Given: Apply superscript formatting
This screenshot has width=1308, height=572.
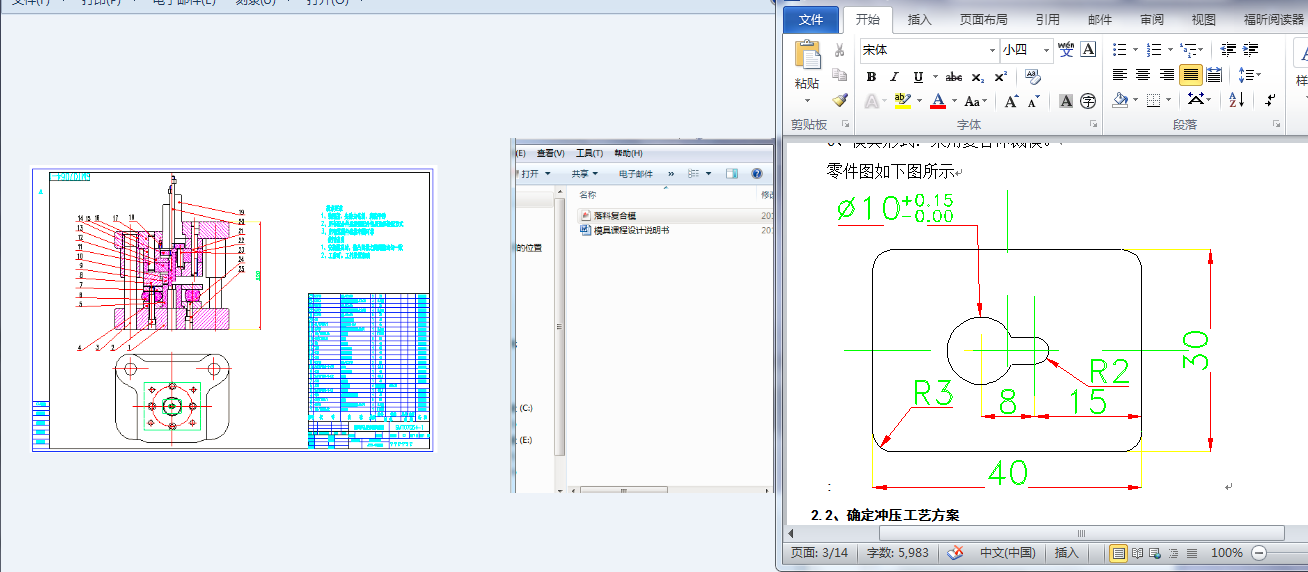Looking at the screenshot, I should [x=1001, y=76].
